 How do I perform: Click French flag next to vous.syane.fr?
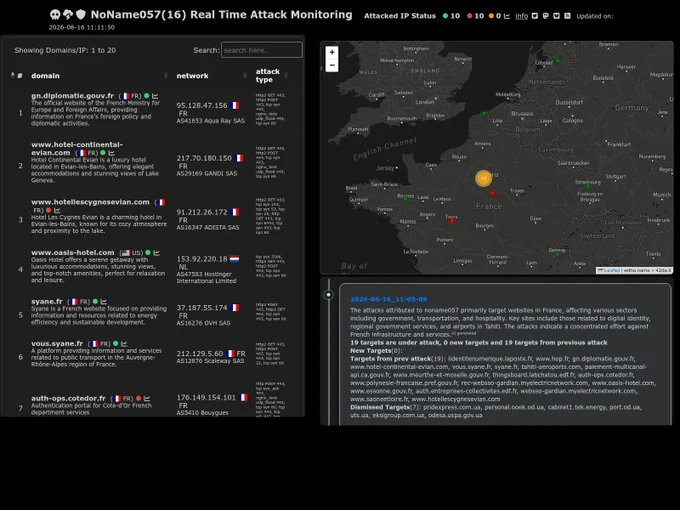click(x=94, y=343)
